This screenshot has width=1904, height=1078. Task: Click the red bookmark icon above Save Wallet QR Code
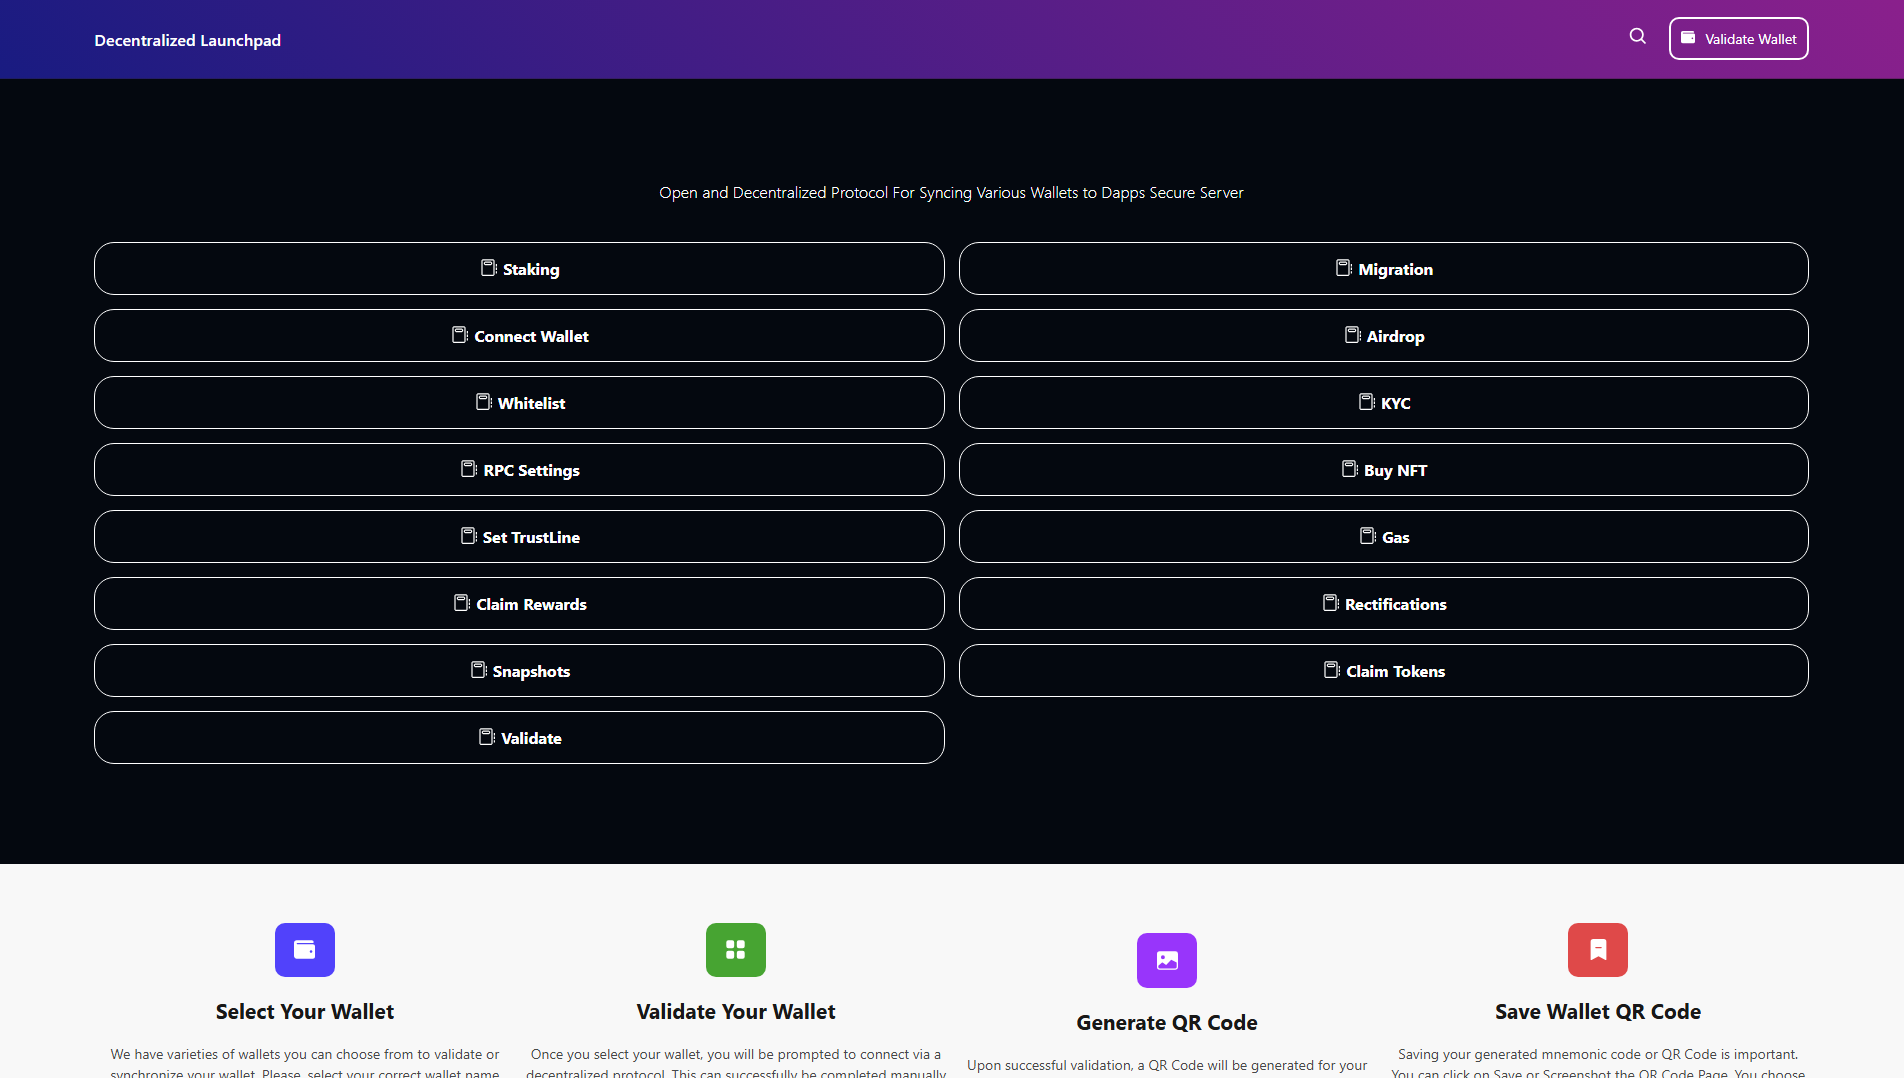click(1598, 950)
